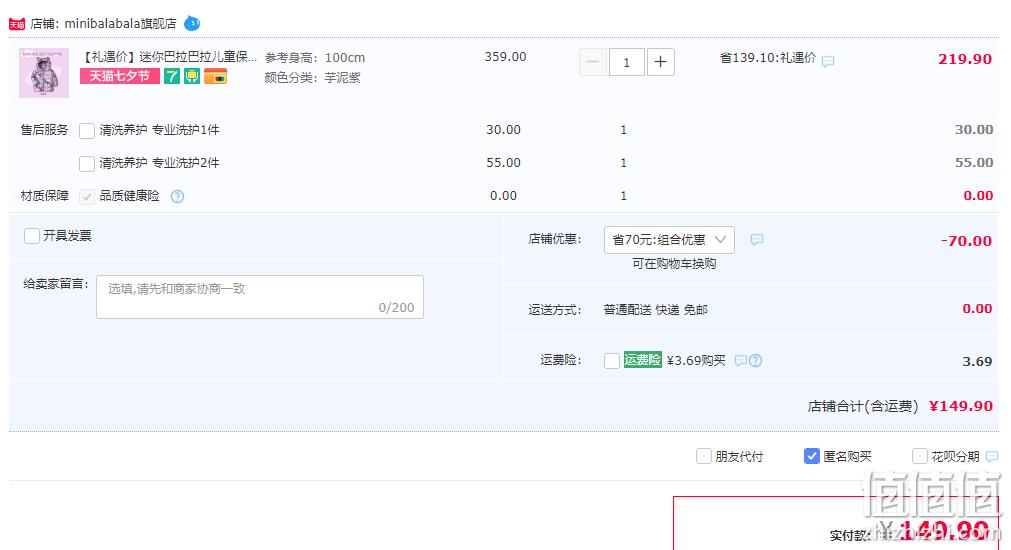Click the Tmall logo icon beside store name
The width and height of the screenshot is (1011, 550).
click(17, 24)
